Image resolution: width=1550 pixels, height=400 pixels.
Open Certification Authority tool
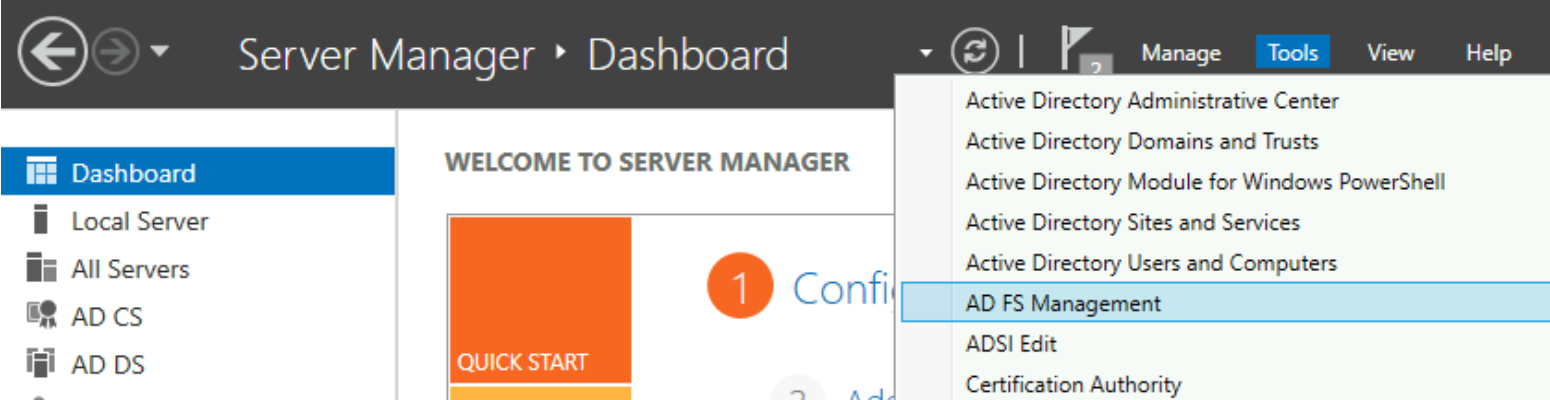(1226, 384)
